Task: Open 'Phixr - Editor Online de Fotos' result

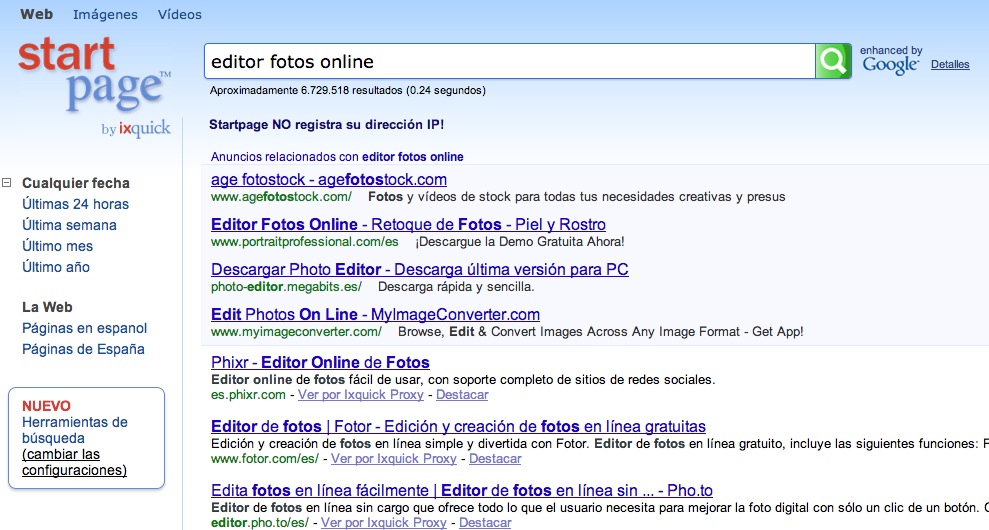Action: [x=320, y=363]
